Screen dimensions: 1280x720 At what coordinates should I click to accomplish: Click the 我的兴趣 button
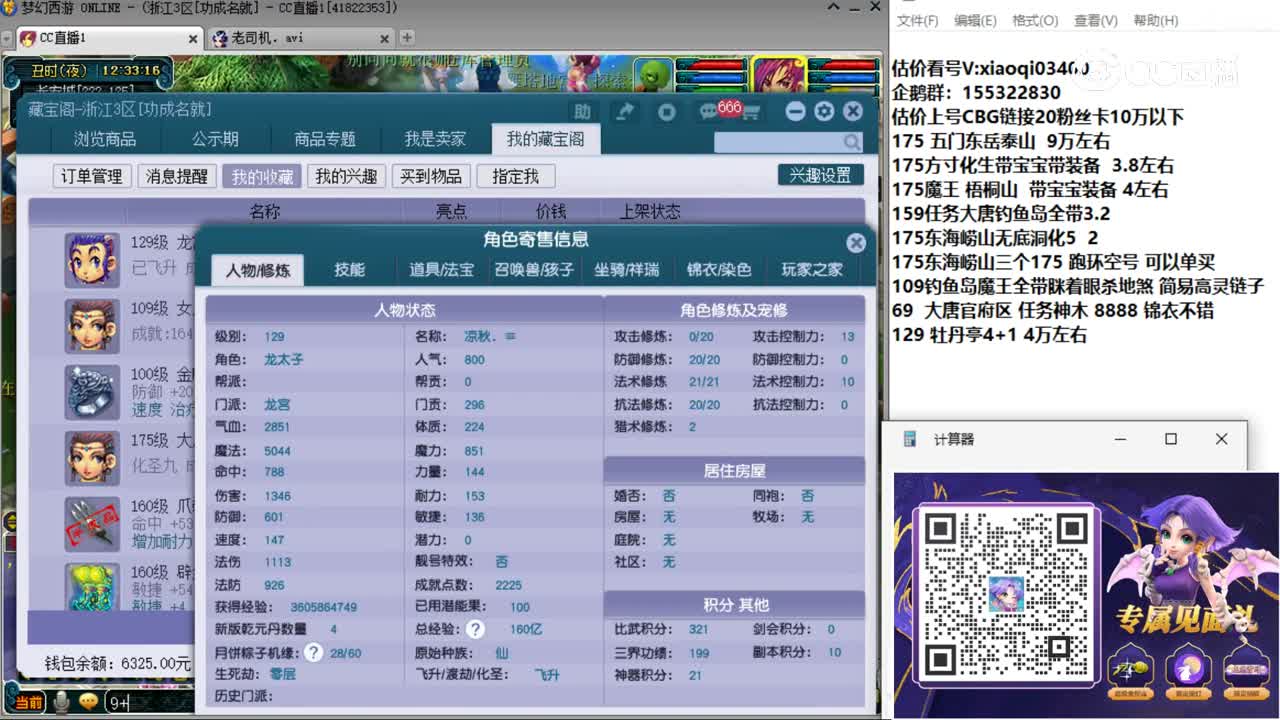pos(346,176)
